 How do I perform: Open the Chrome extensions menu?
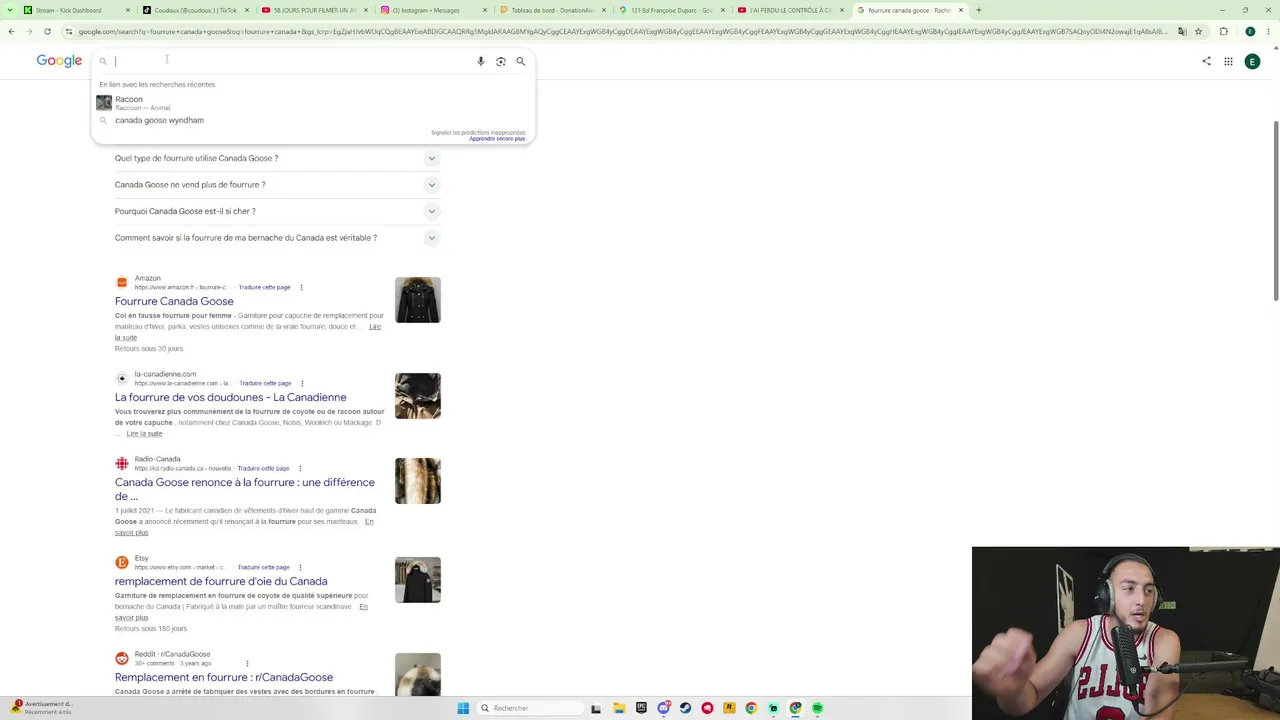[x=1223, y=31]
